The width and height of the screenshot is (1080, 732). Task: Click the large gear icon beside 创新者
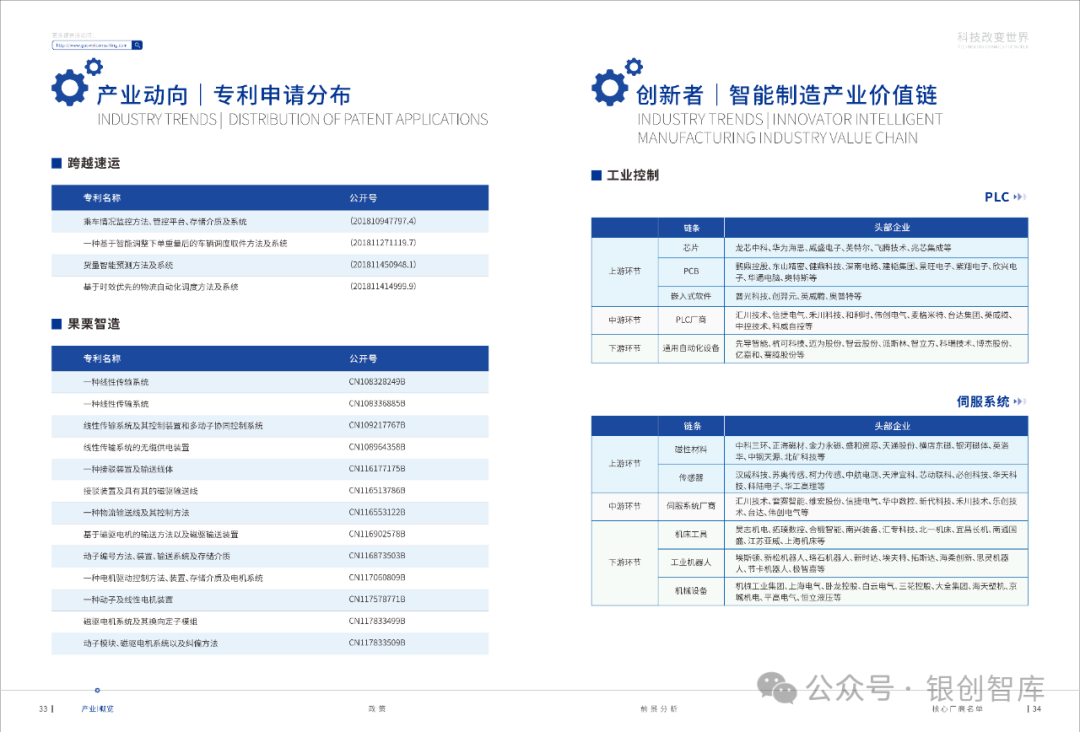click(609, 87)
